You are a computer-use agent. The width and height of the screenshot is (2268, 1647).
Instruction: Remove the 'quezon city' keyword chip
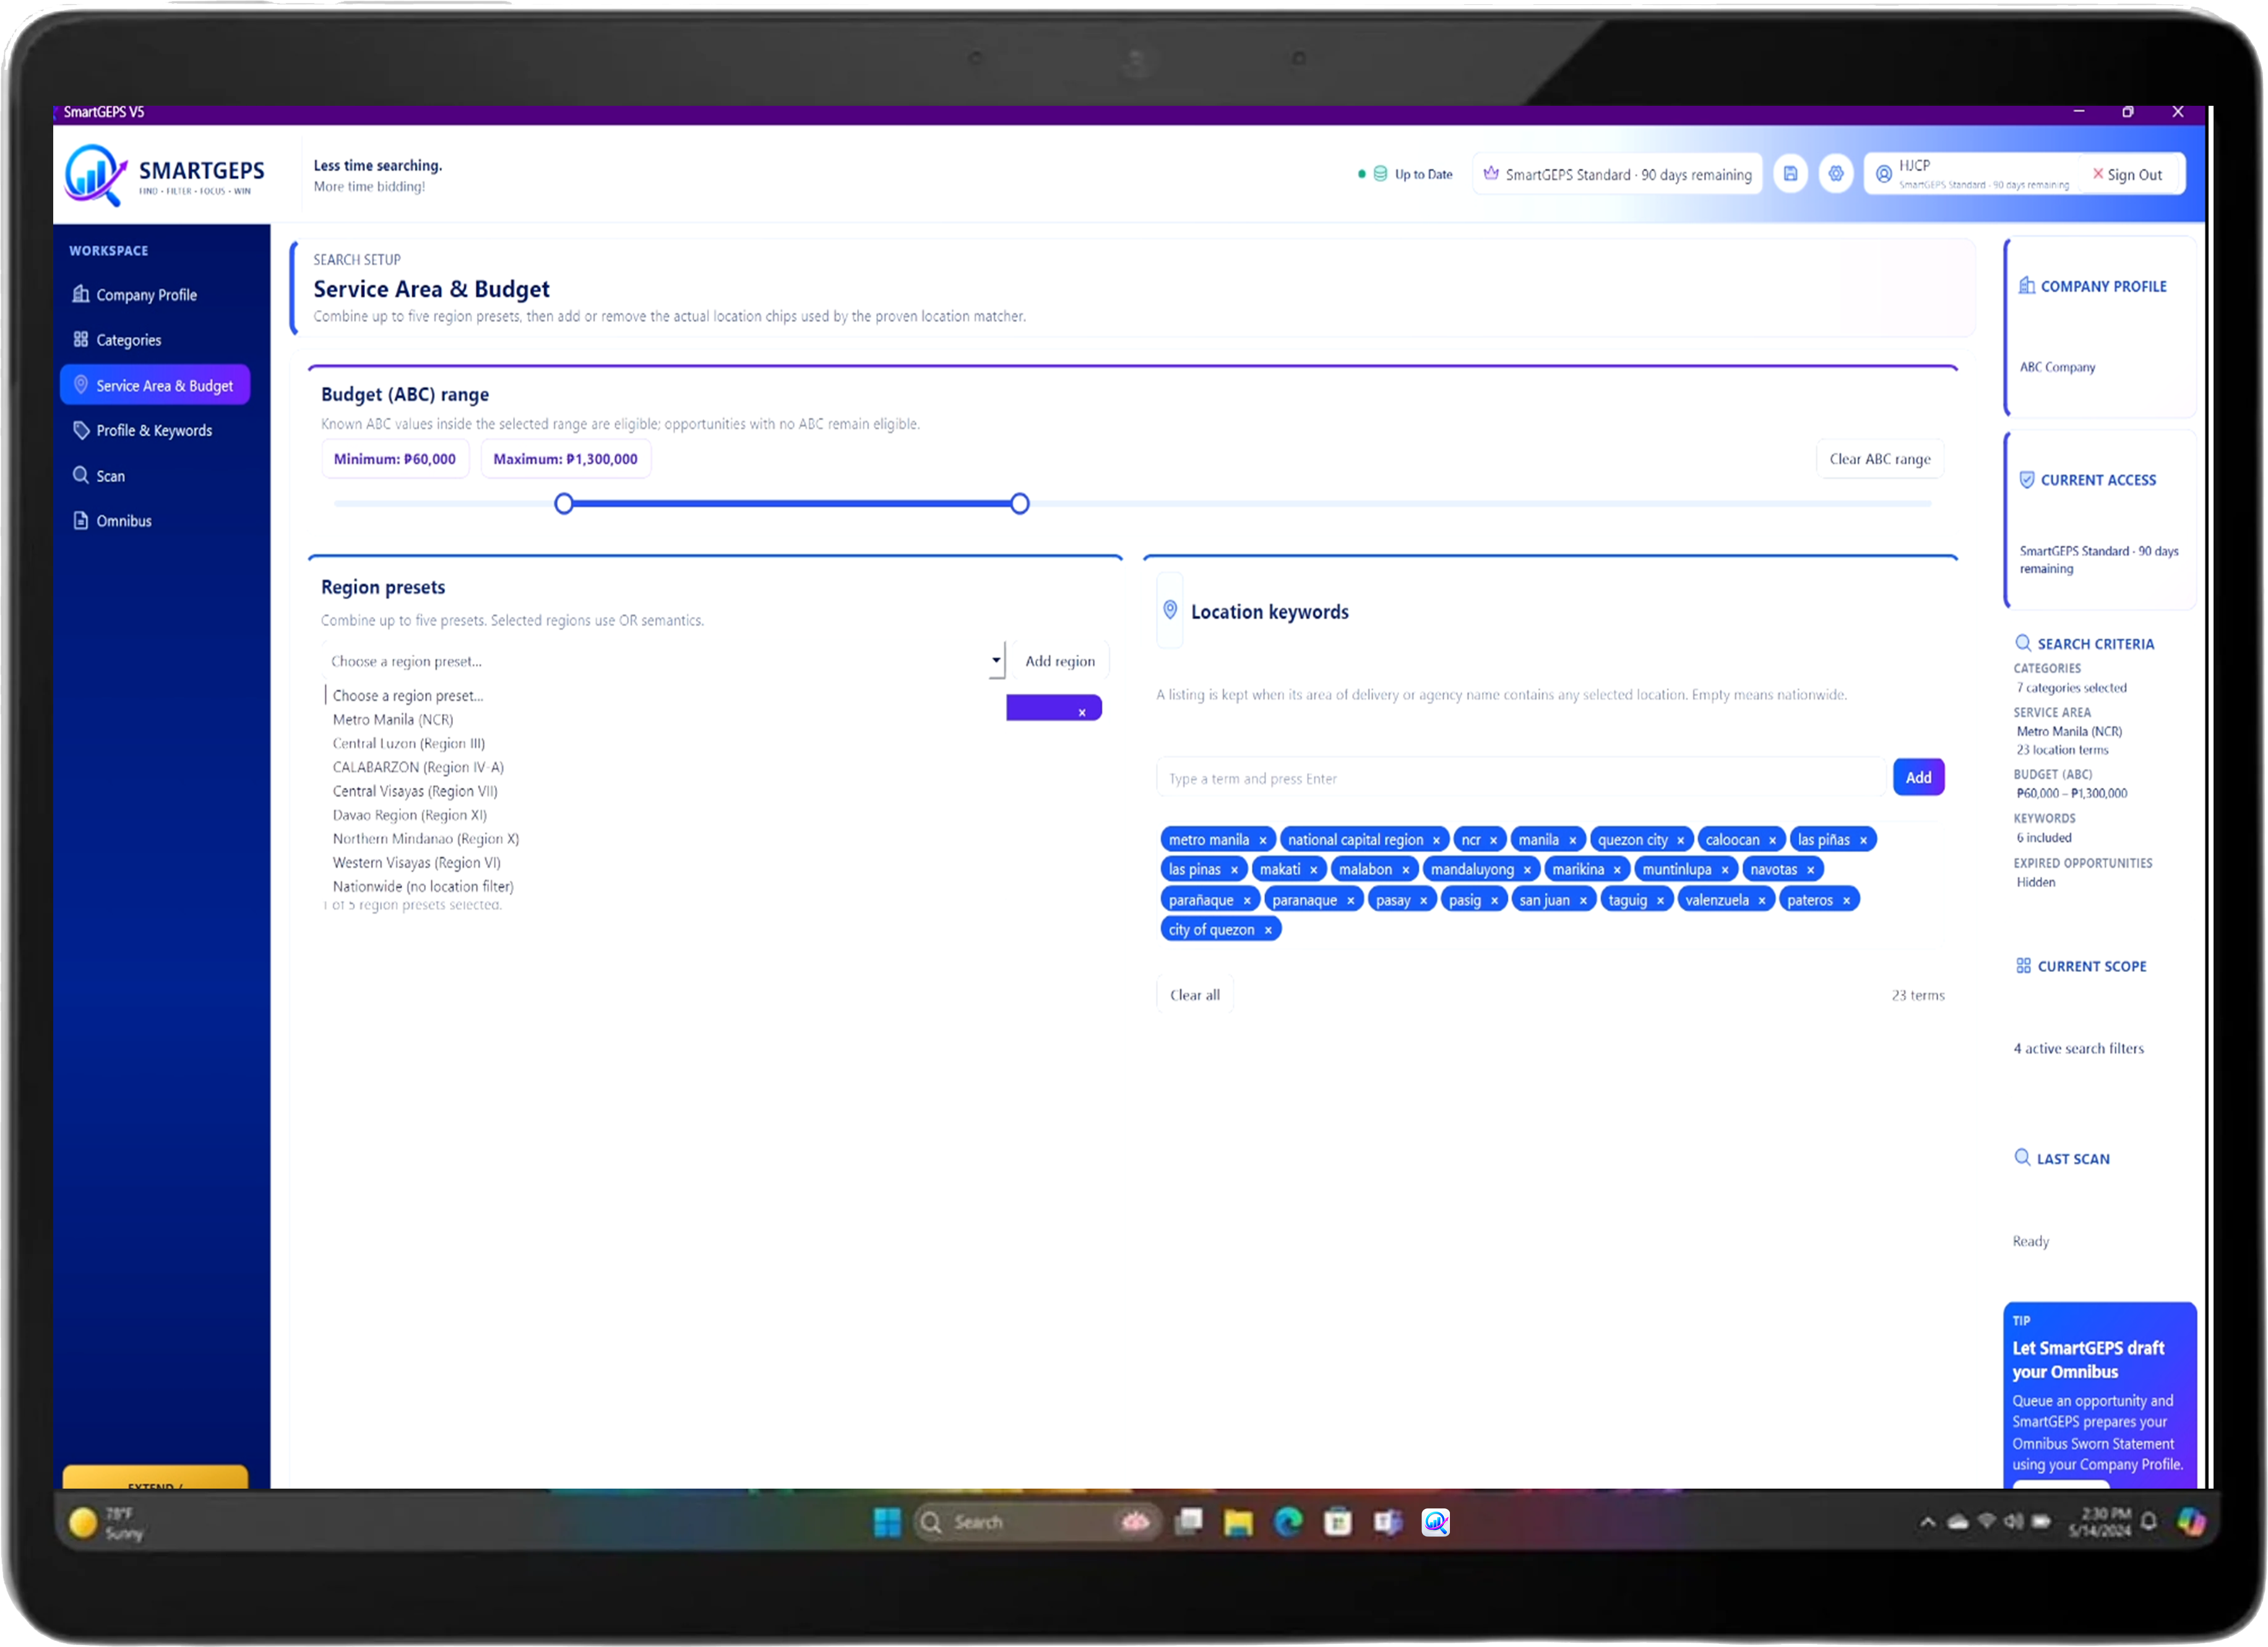click(1681, 840)
